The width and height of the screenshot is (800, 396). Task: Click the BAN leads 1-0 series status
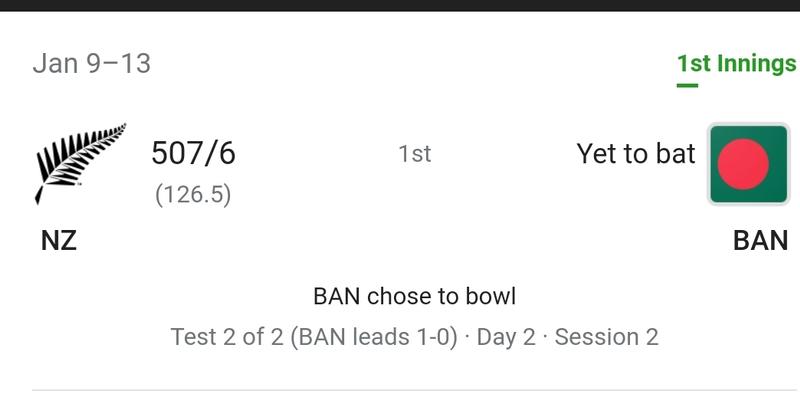pyautogui.click(x=373, y=337)
